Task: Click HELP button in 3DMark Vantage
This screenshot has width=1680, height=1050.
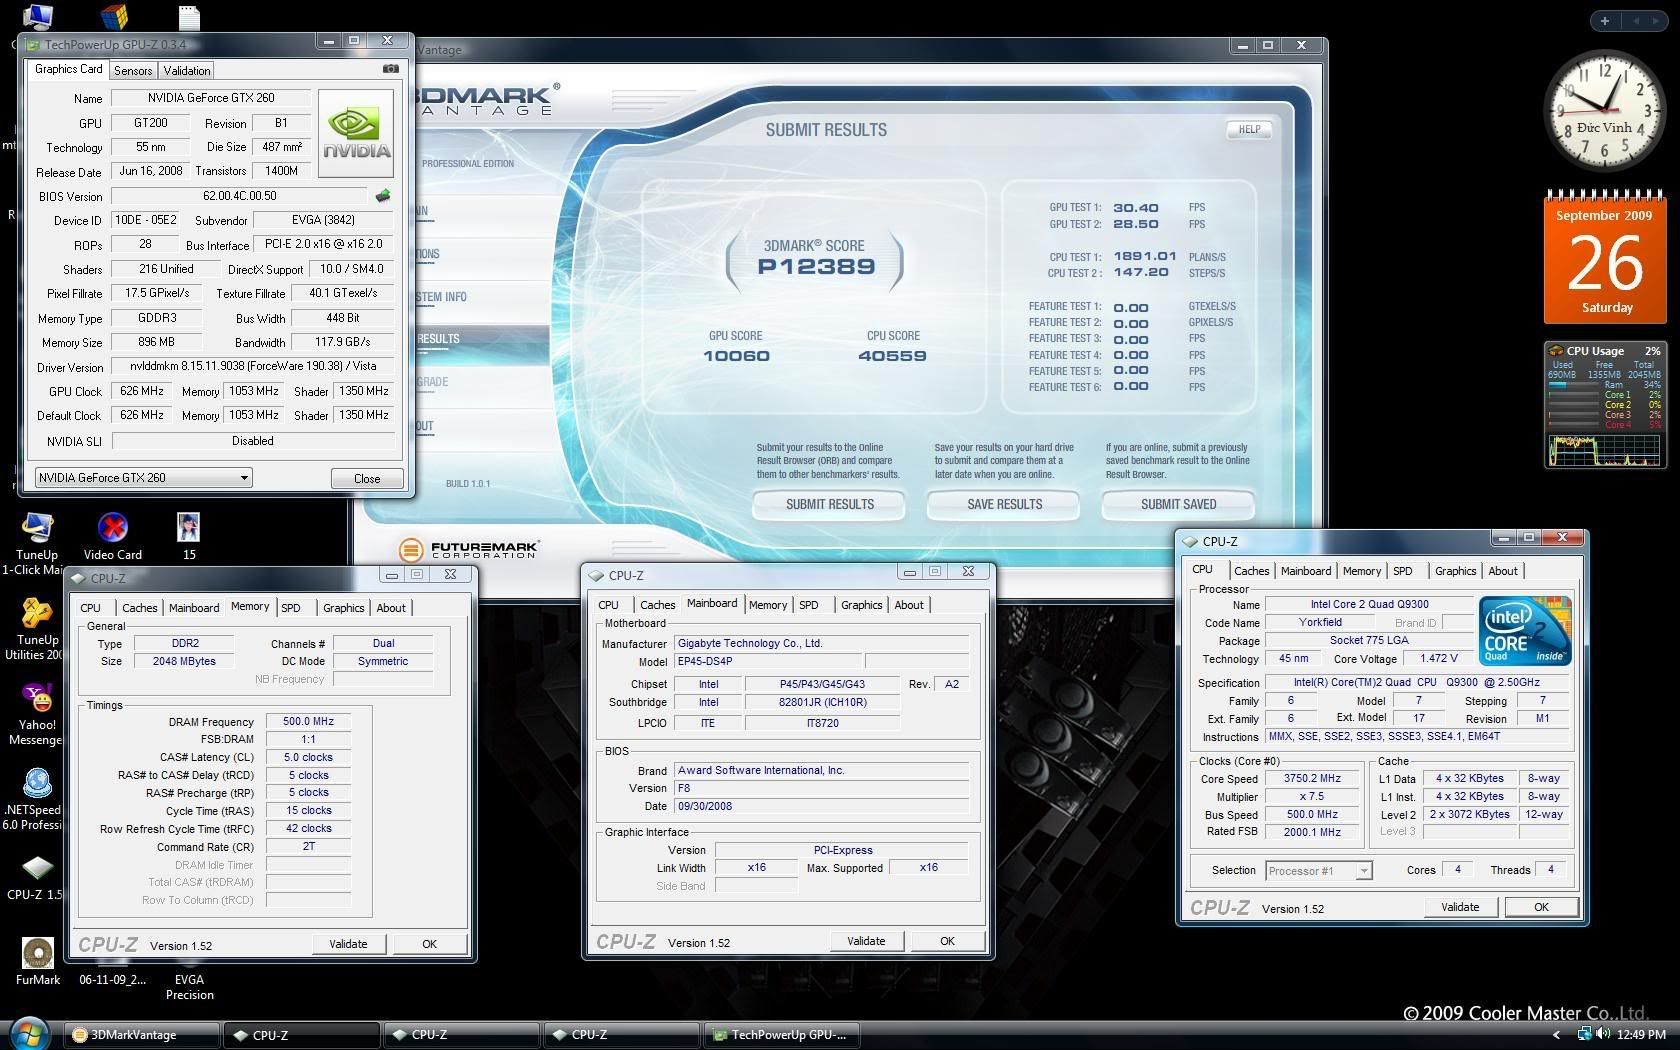Action: pos(1249,129)
